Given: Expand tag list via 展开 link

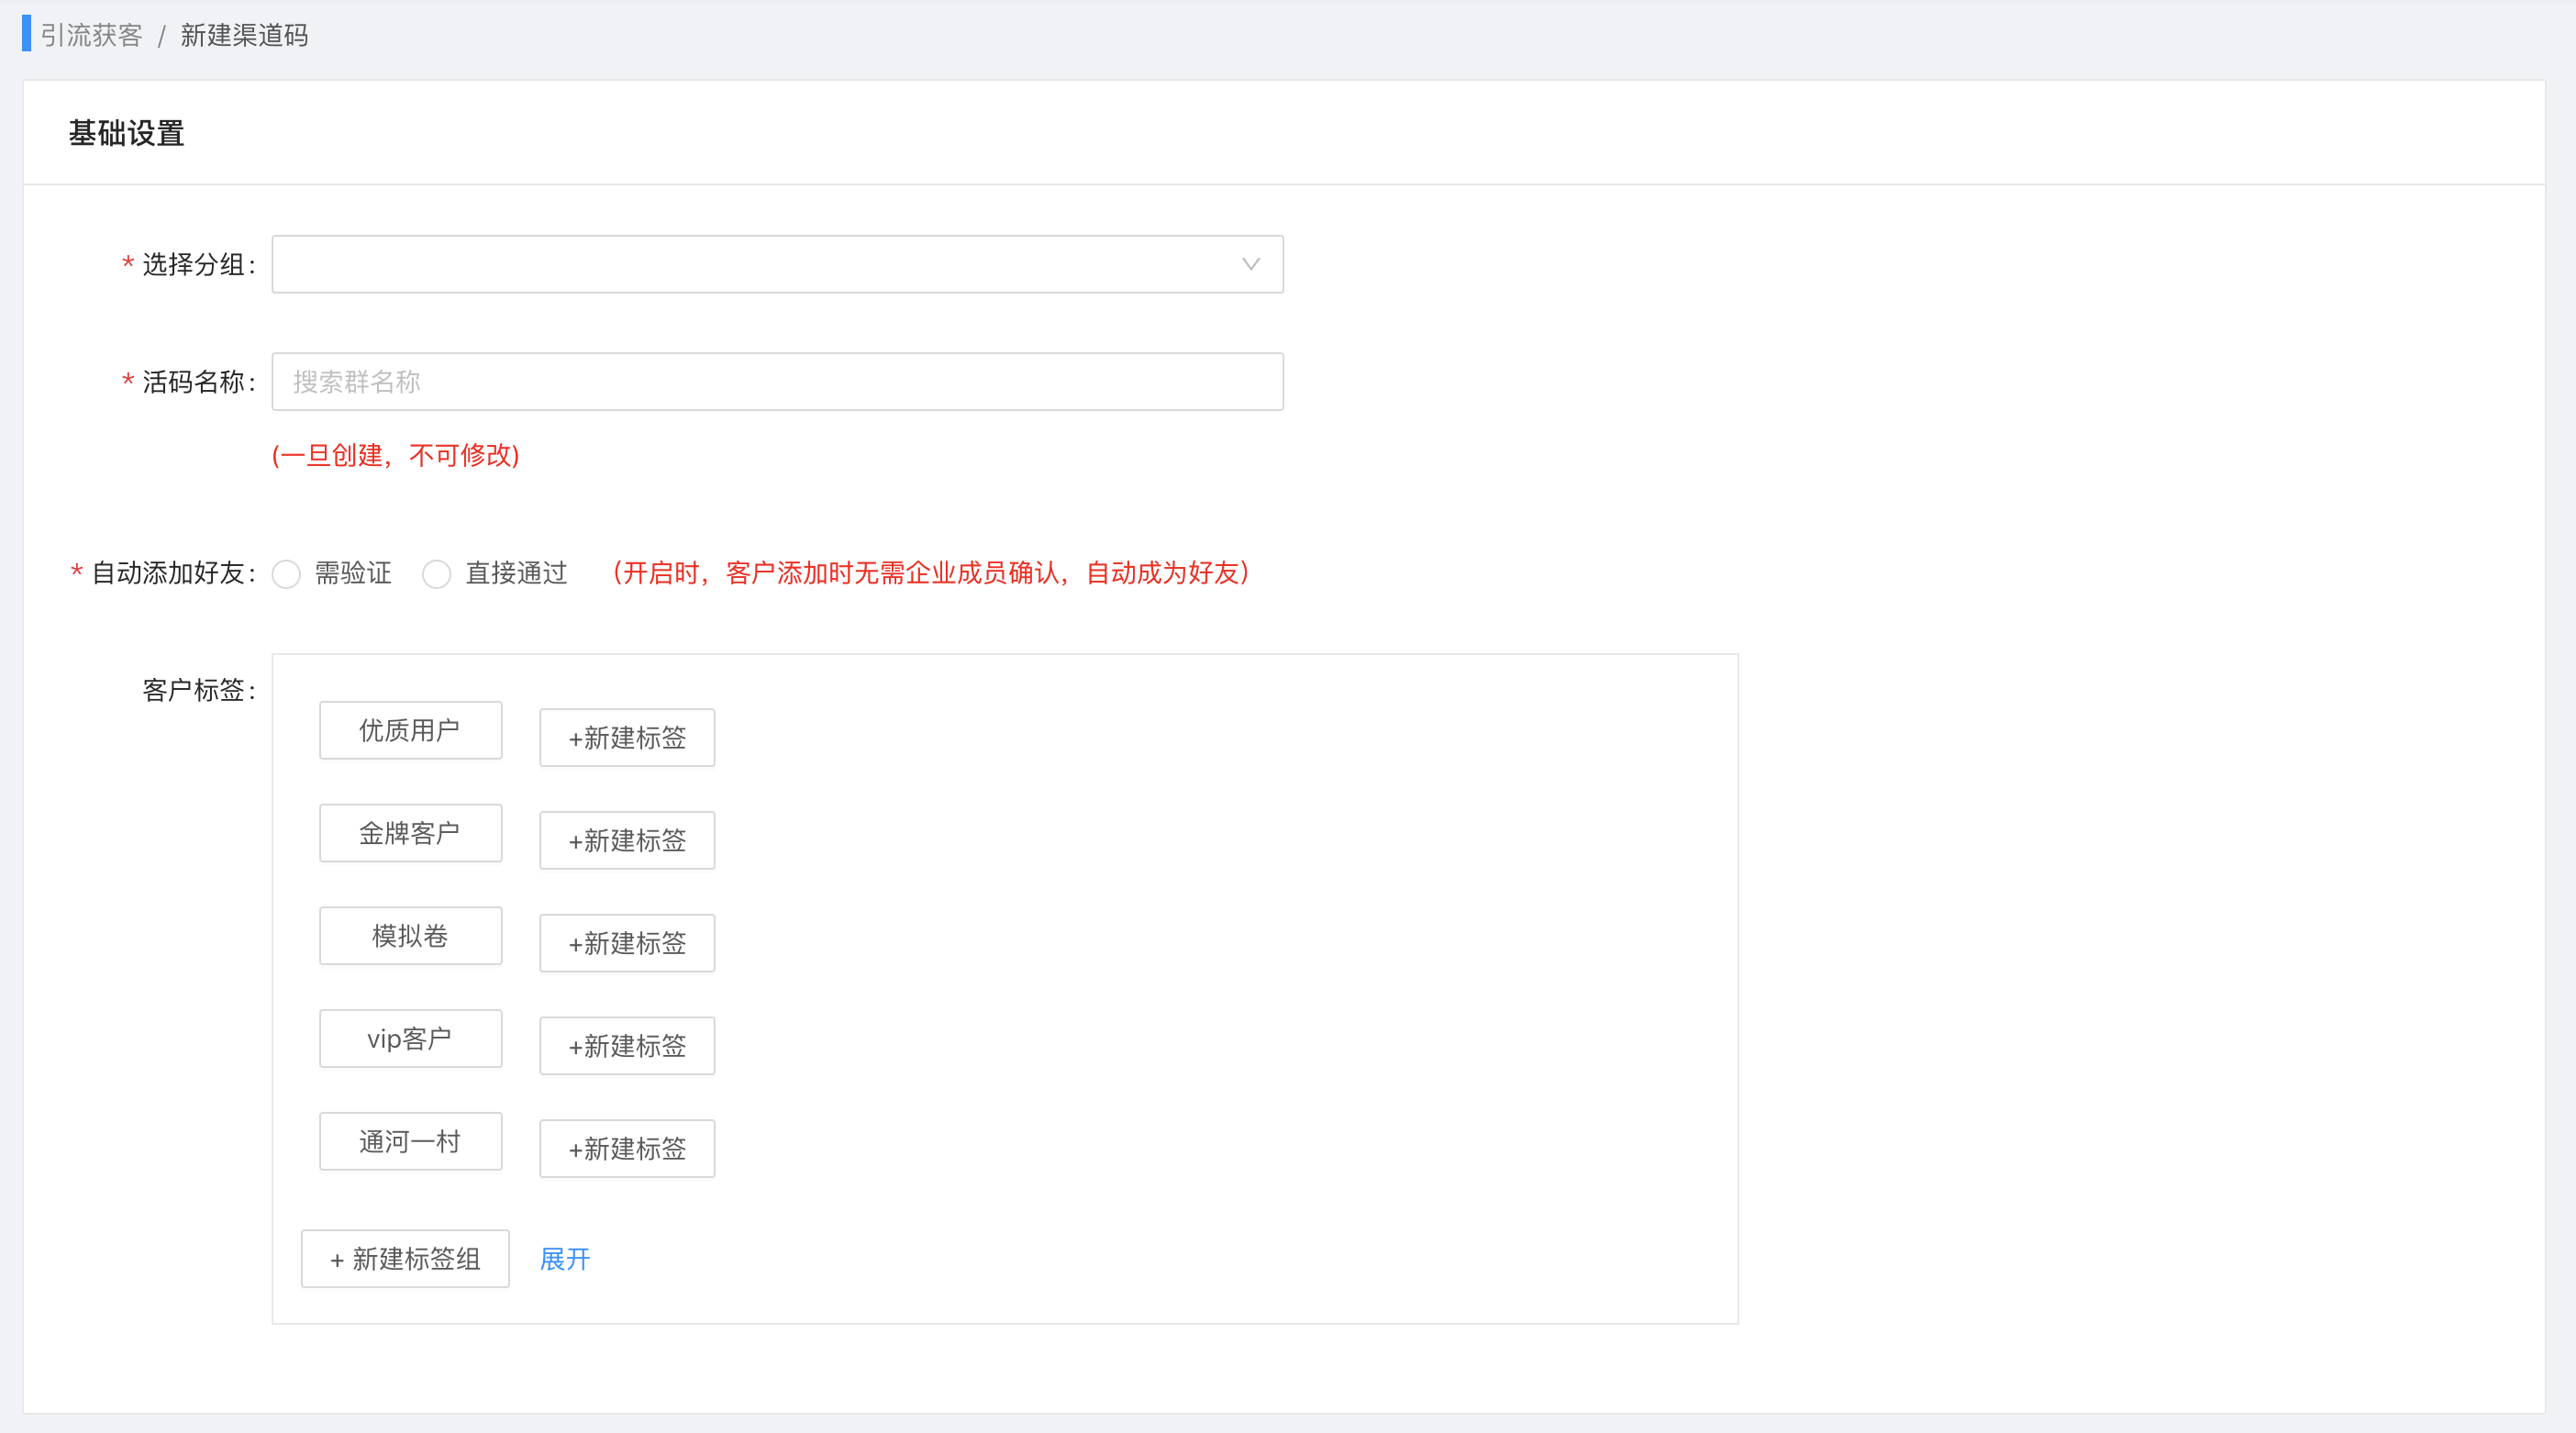Looking at the screenshot, I should [x=565, y=1258].
